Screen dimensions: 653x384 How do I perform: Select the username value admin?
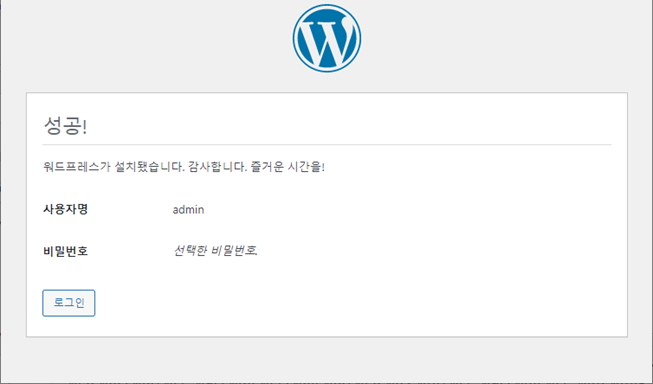point(188,209)
